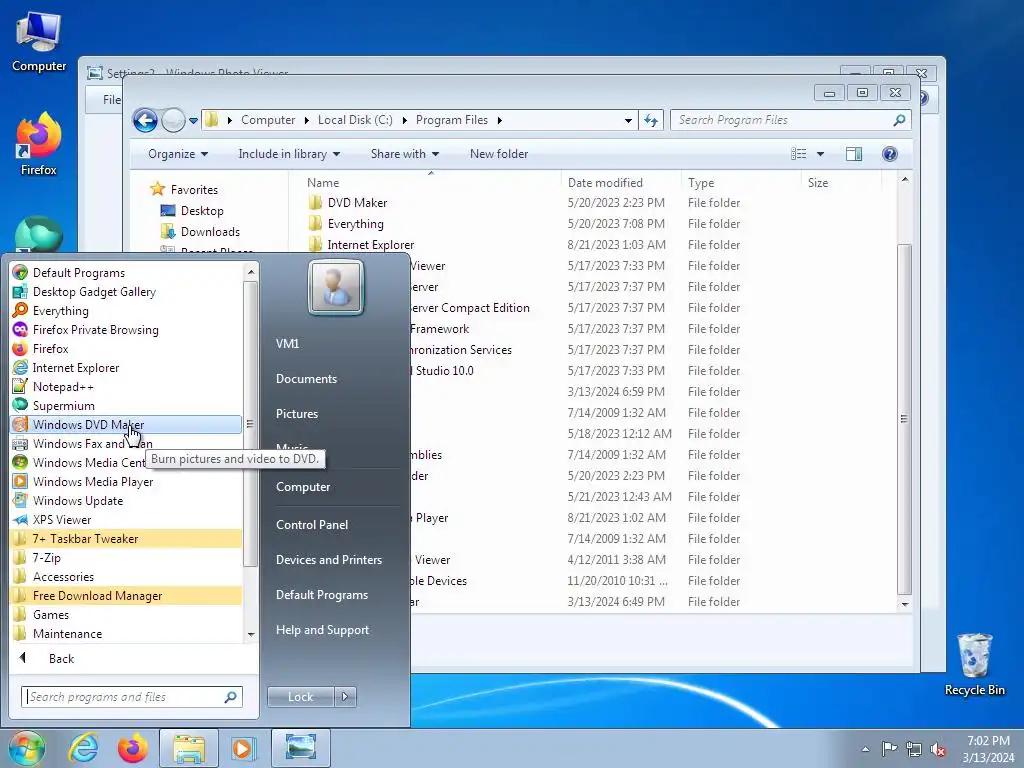Select the Internet Explorer folder
The height and width of the screenshot is (768, 1024).
pyautogui.click(x=370, y=245)
